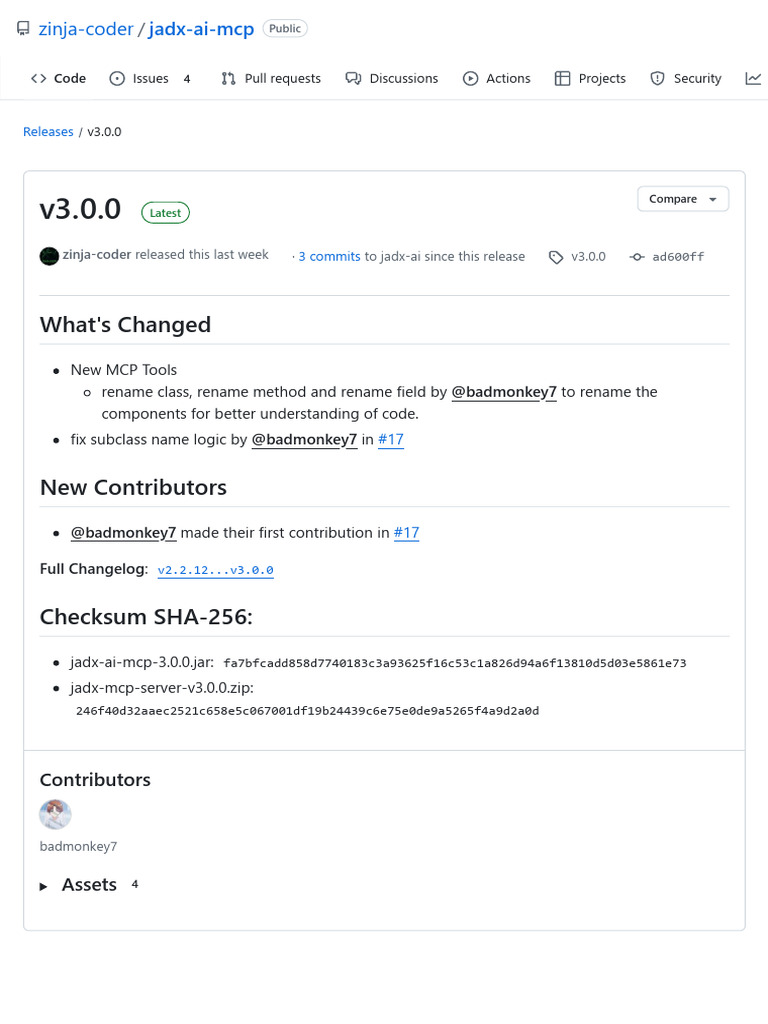Click the ad600ff commit icon
The image size is (768, 1024).
(x=637, y=257)
